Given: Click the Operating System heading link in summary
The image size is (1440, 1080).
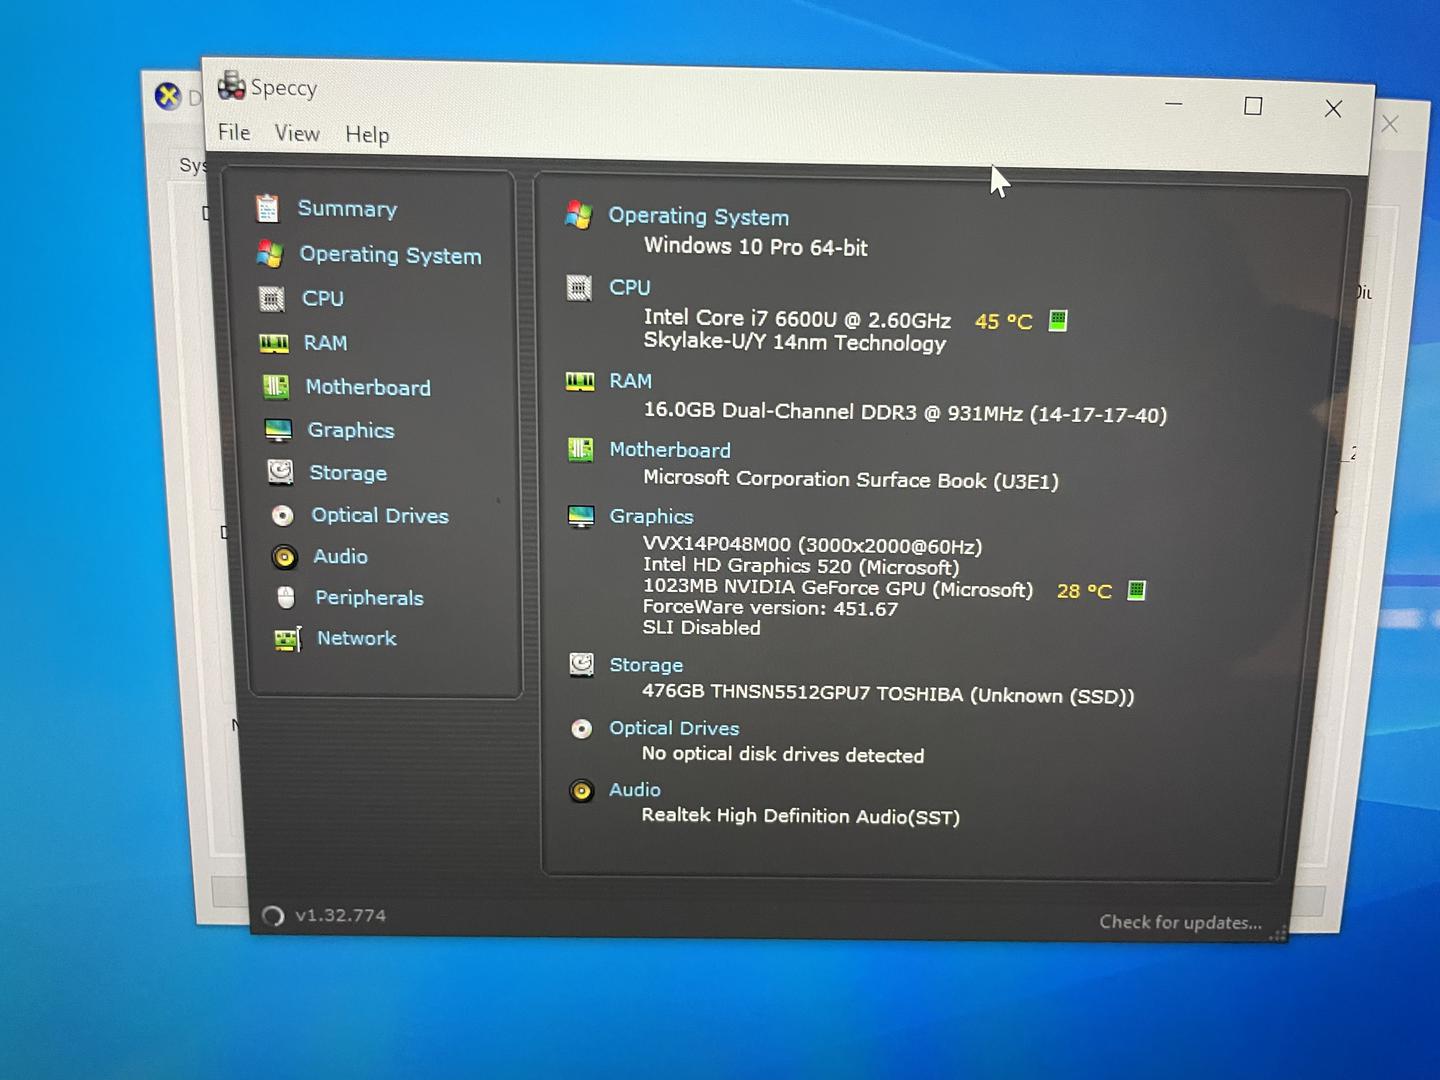Looking at the screenshot, I should tap(699, 217).
